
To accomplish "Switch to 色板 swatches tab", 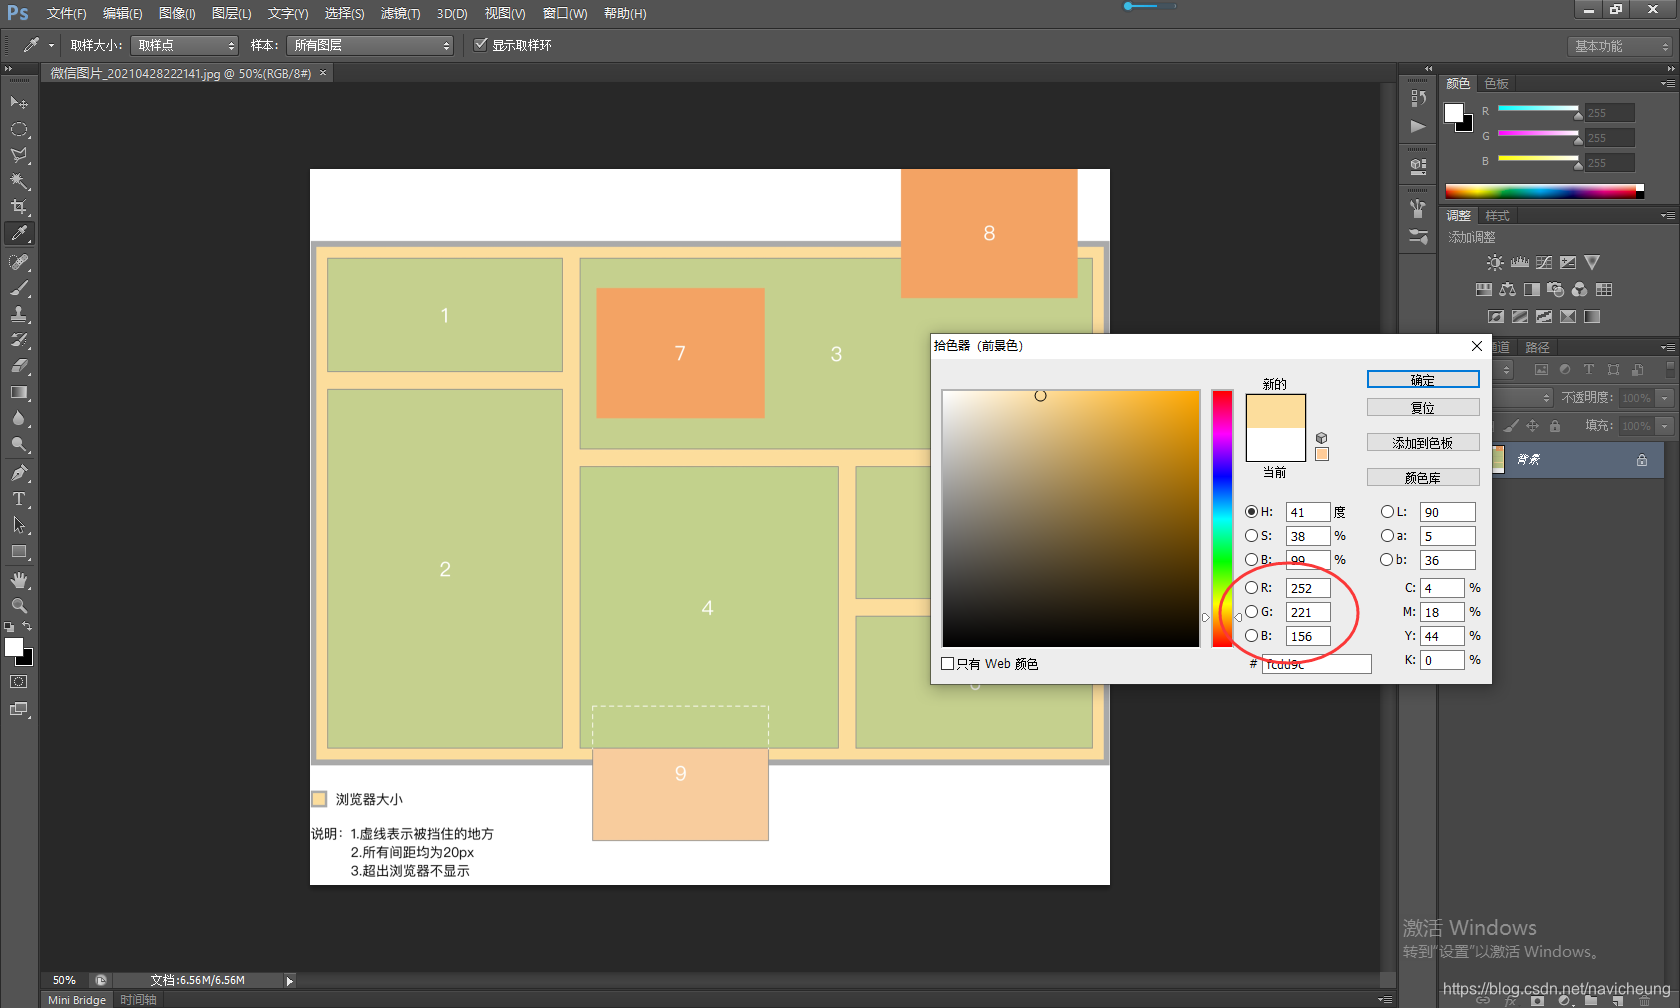I will [x=1496, y=83].
